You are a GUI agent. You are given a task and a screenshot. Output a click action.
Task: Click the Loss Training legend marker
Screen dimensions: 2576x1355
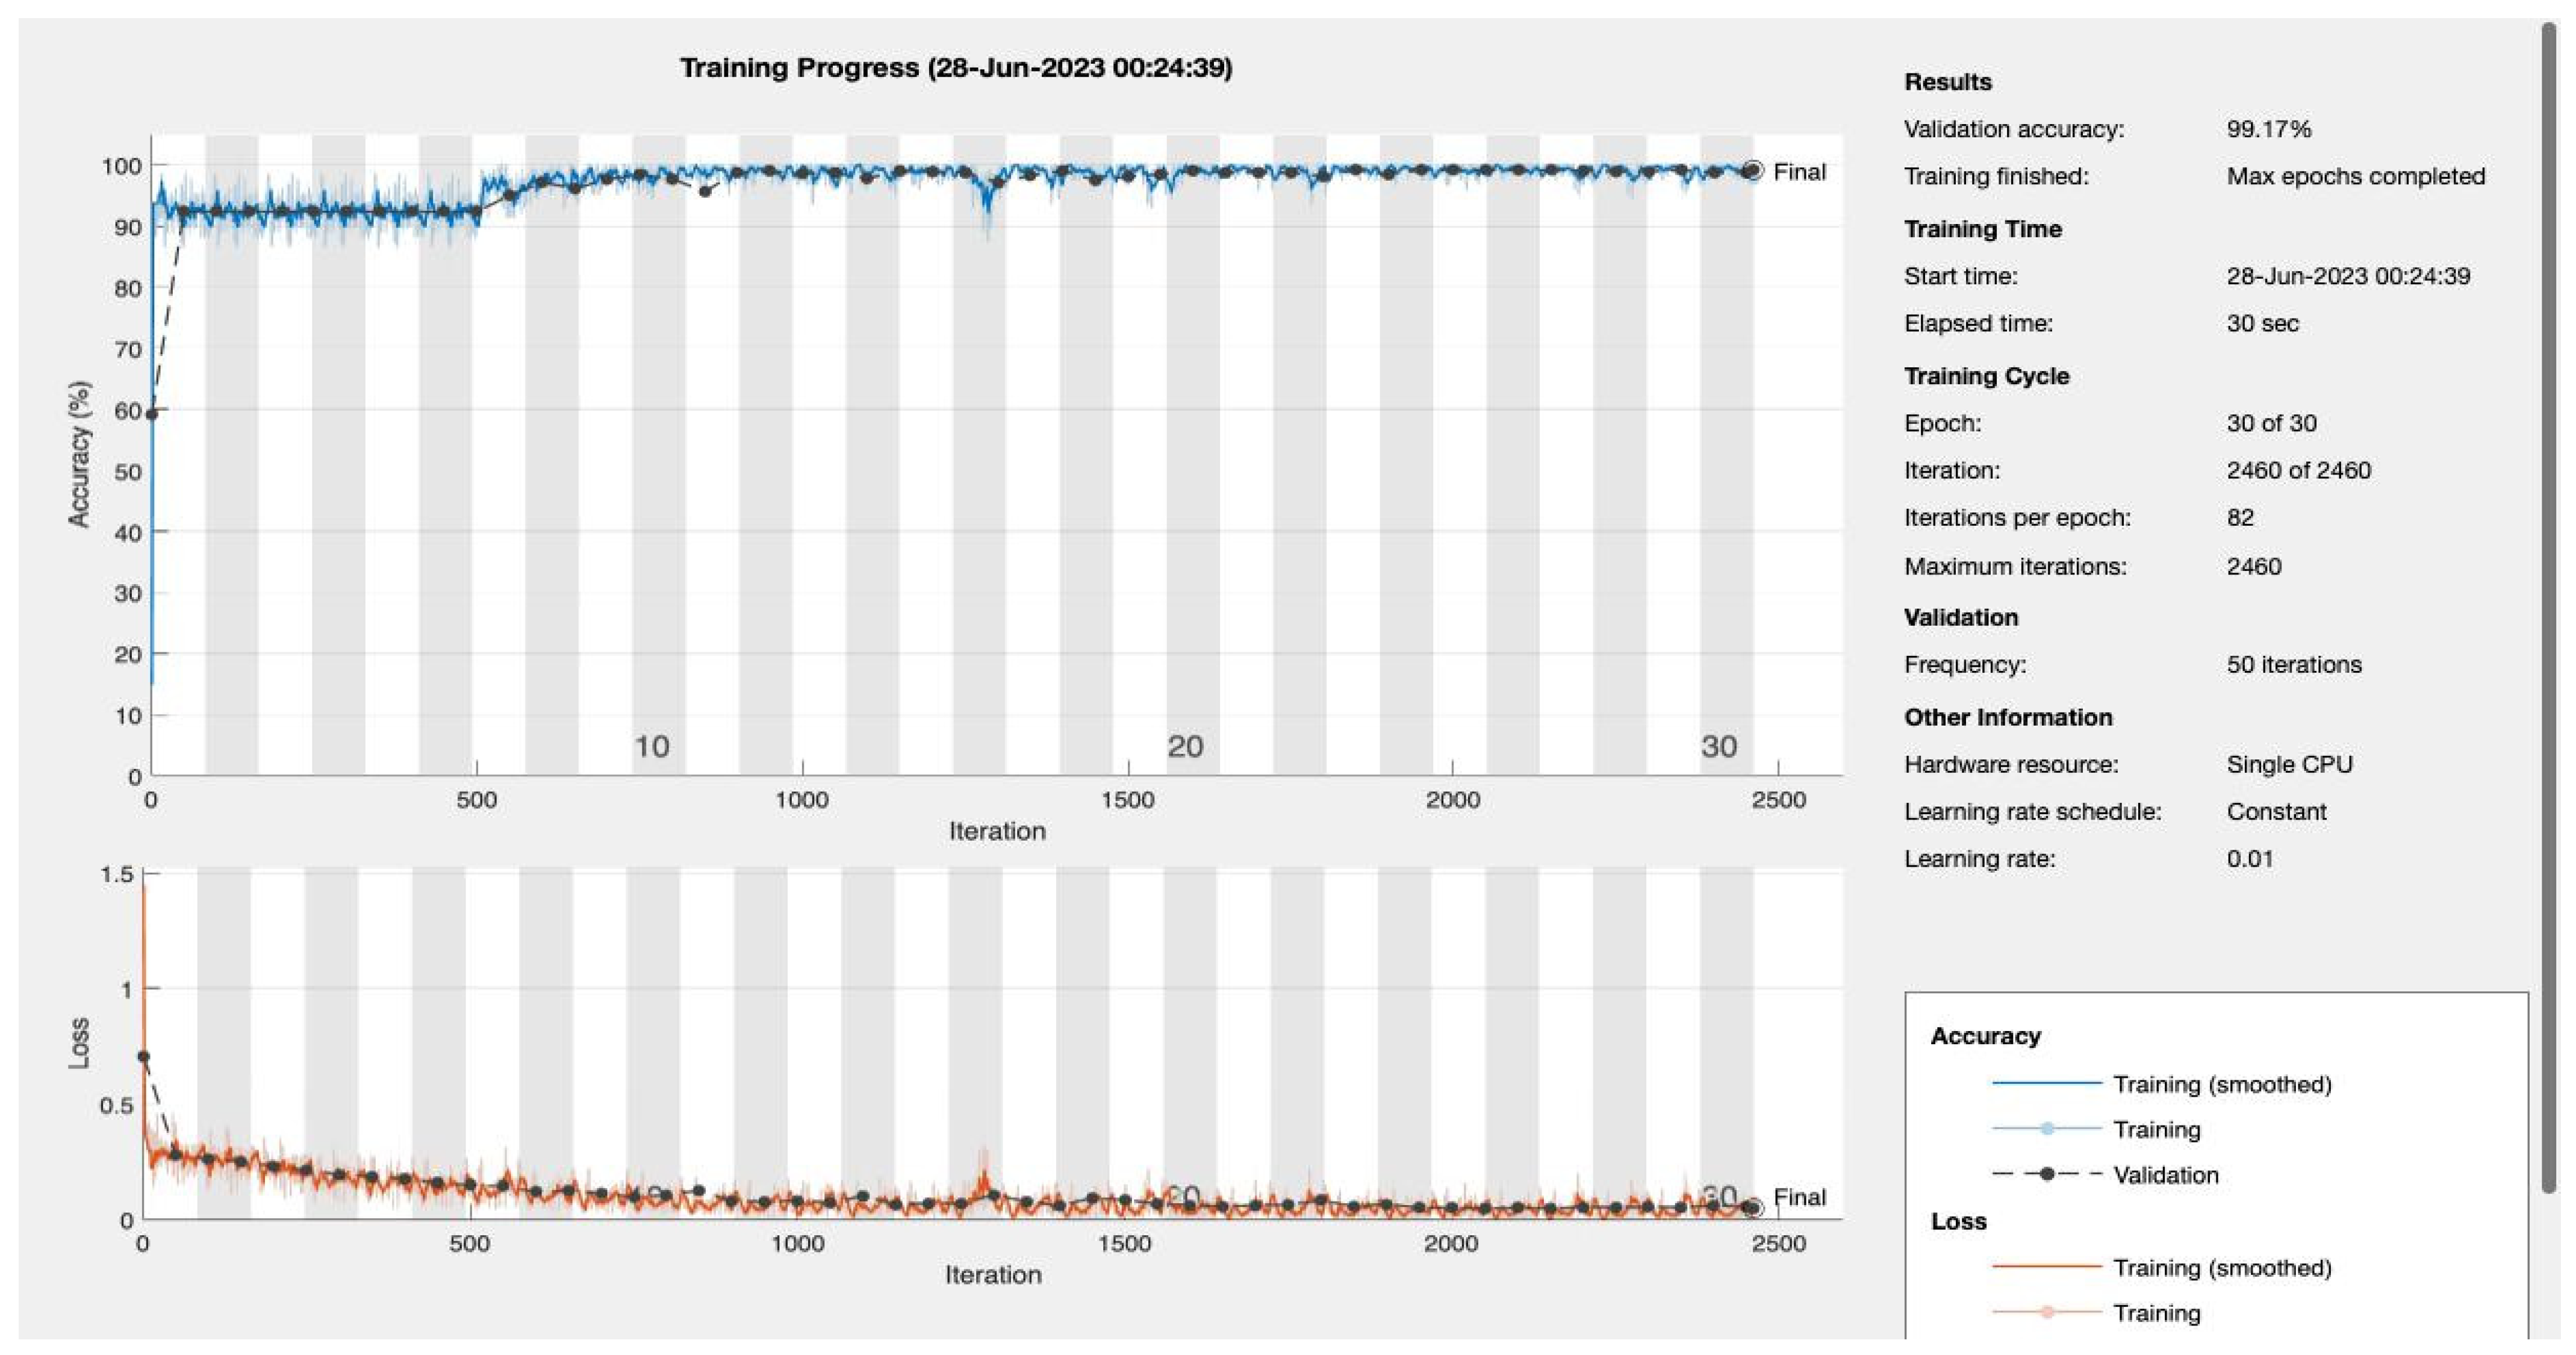(x=2046, y=1312)
